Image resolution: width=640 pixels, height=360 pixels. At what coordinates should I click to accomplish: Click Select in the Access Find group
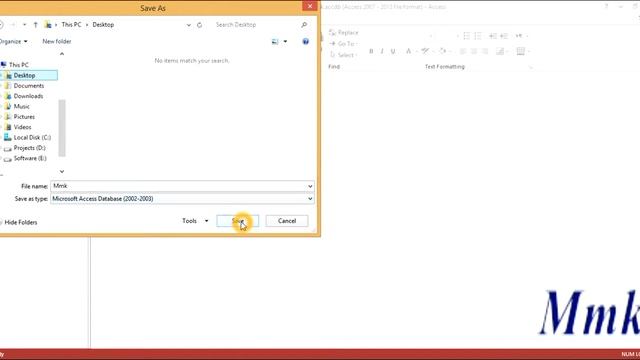tap(343, 55)
